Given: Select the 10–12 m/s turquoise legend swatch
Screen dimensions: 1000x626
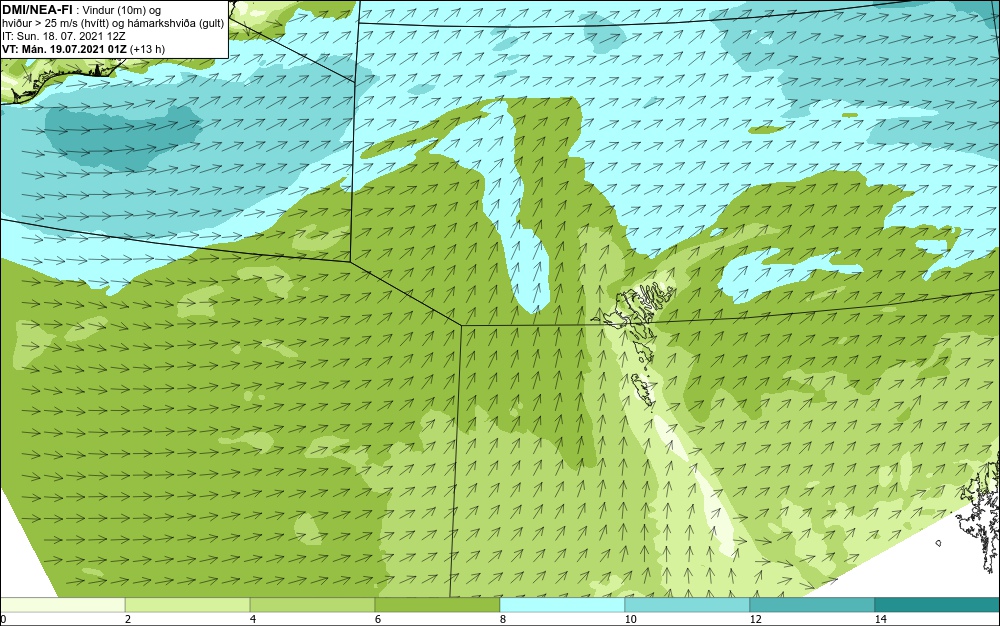Looking at the screenshot, I should pyautogui.click(x=688, y=605).
